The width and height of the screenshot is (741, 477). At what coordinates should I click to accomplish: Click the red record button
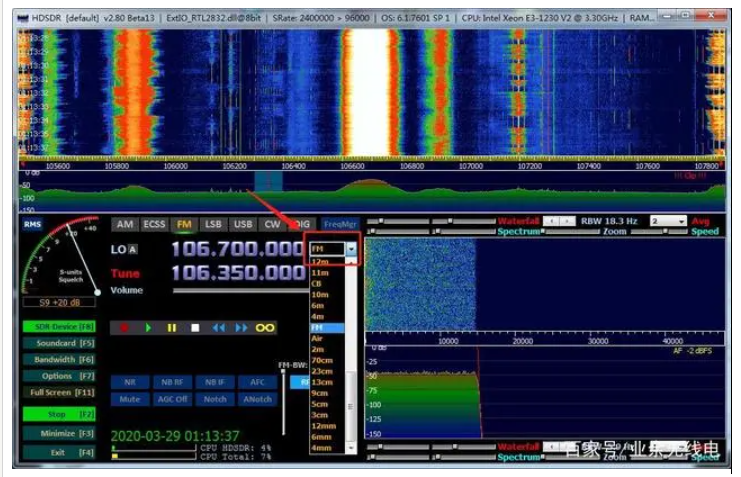(x=124, y=327)
